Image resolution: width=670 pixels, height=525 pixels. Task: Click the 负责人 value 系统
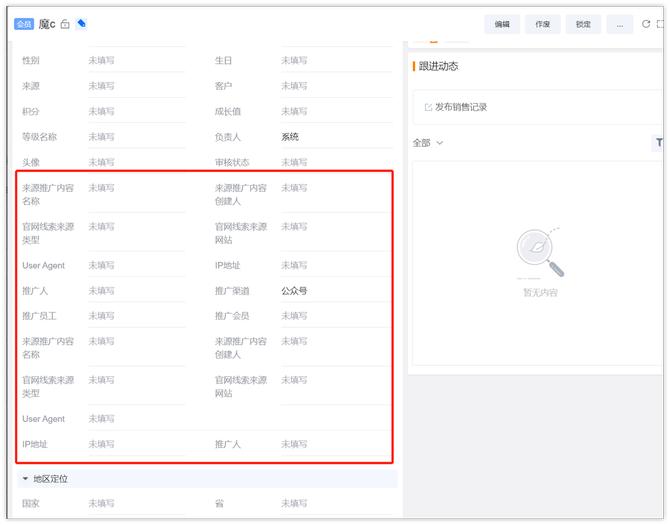[x=290, y=137]
